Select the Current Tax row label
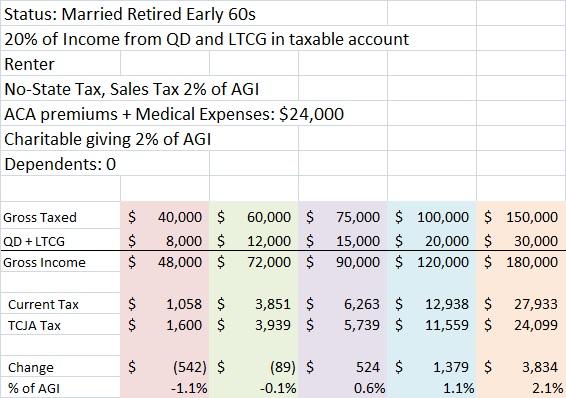566x398 pixels. click(x=43, y=305)
